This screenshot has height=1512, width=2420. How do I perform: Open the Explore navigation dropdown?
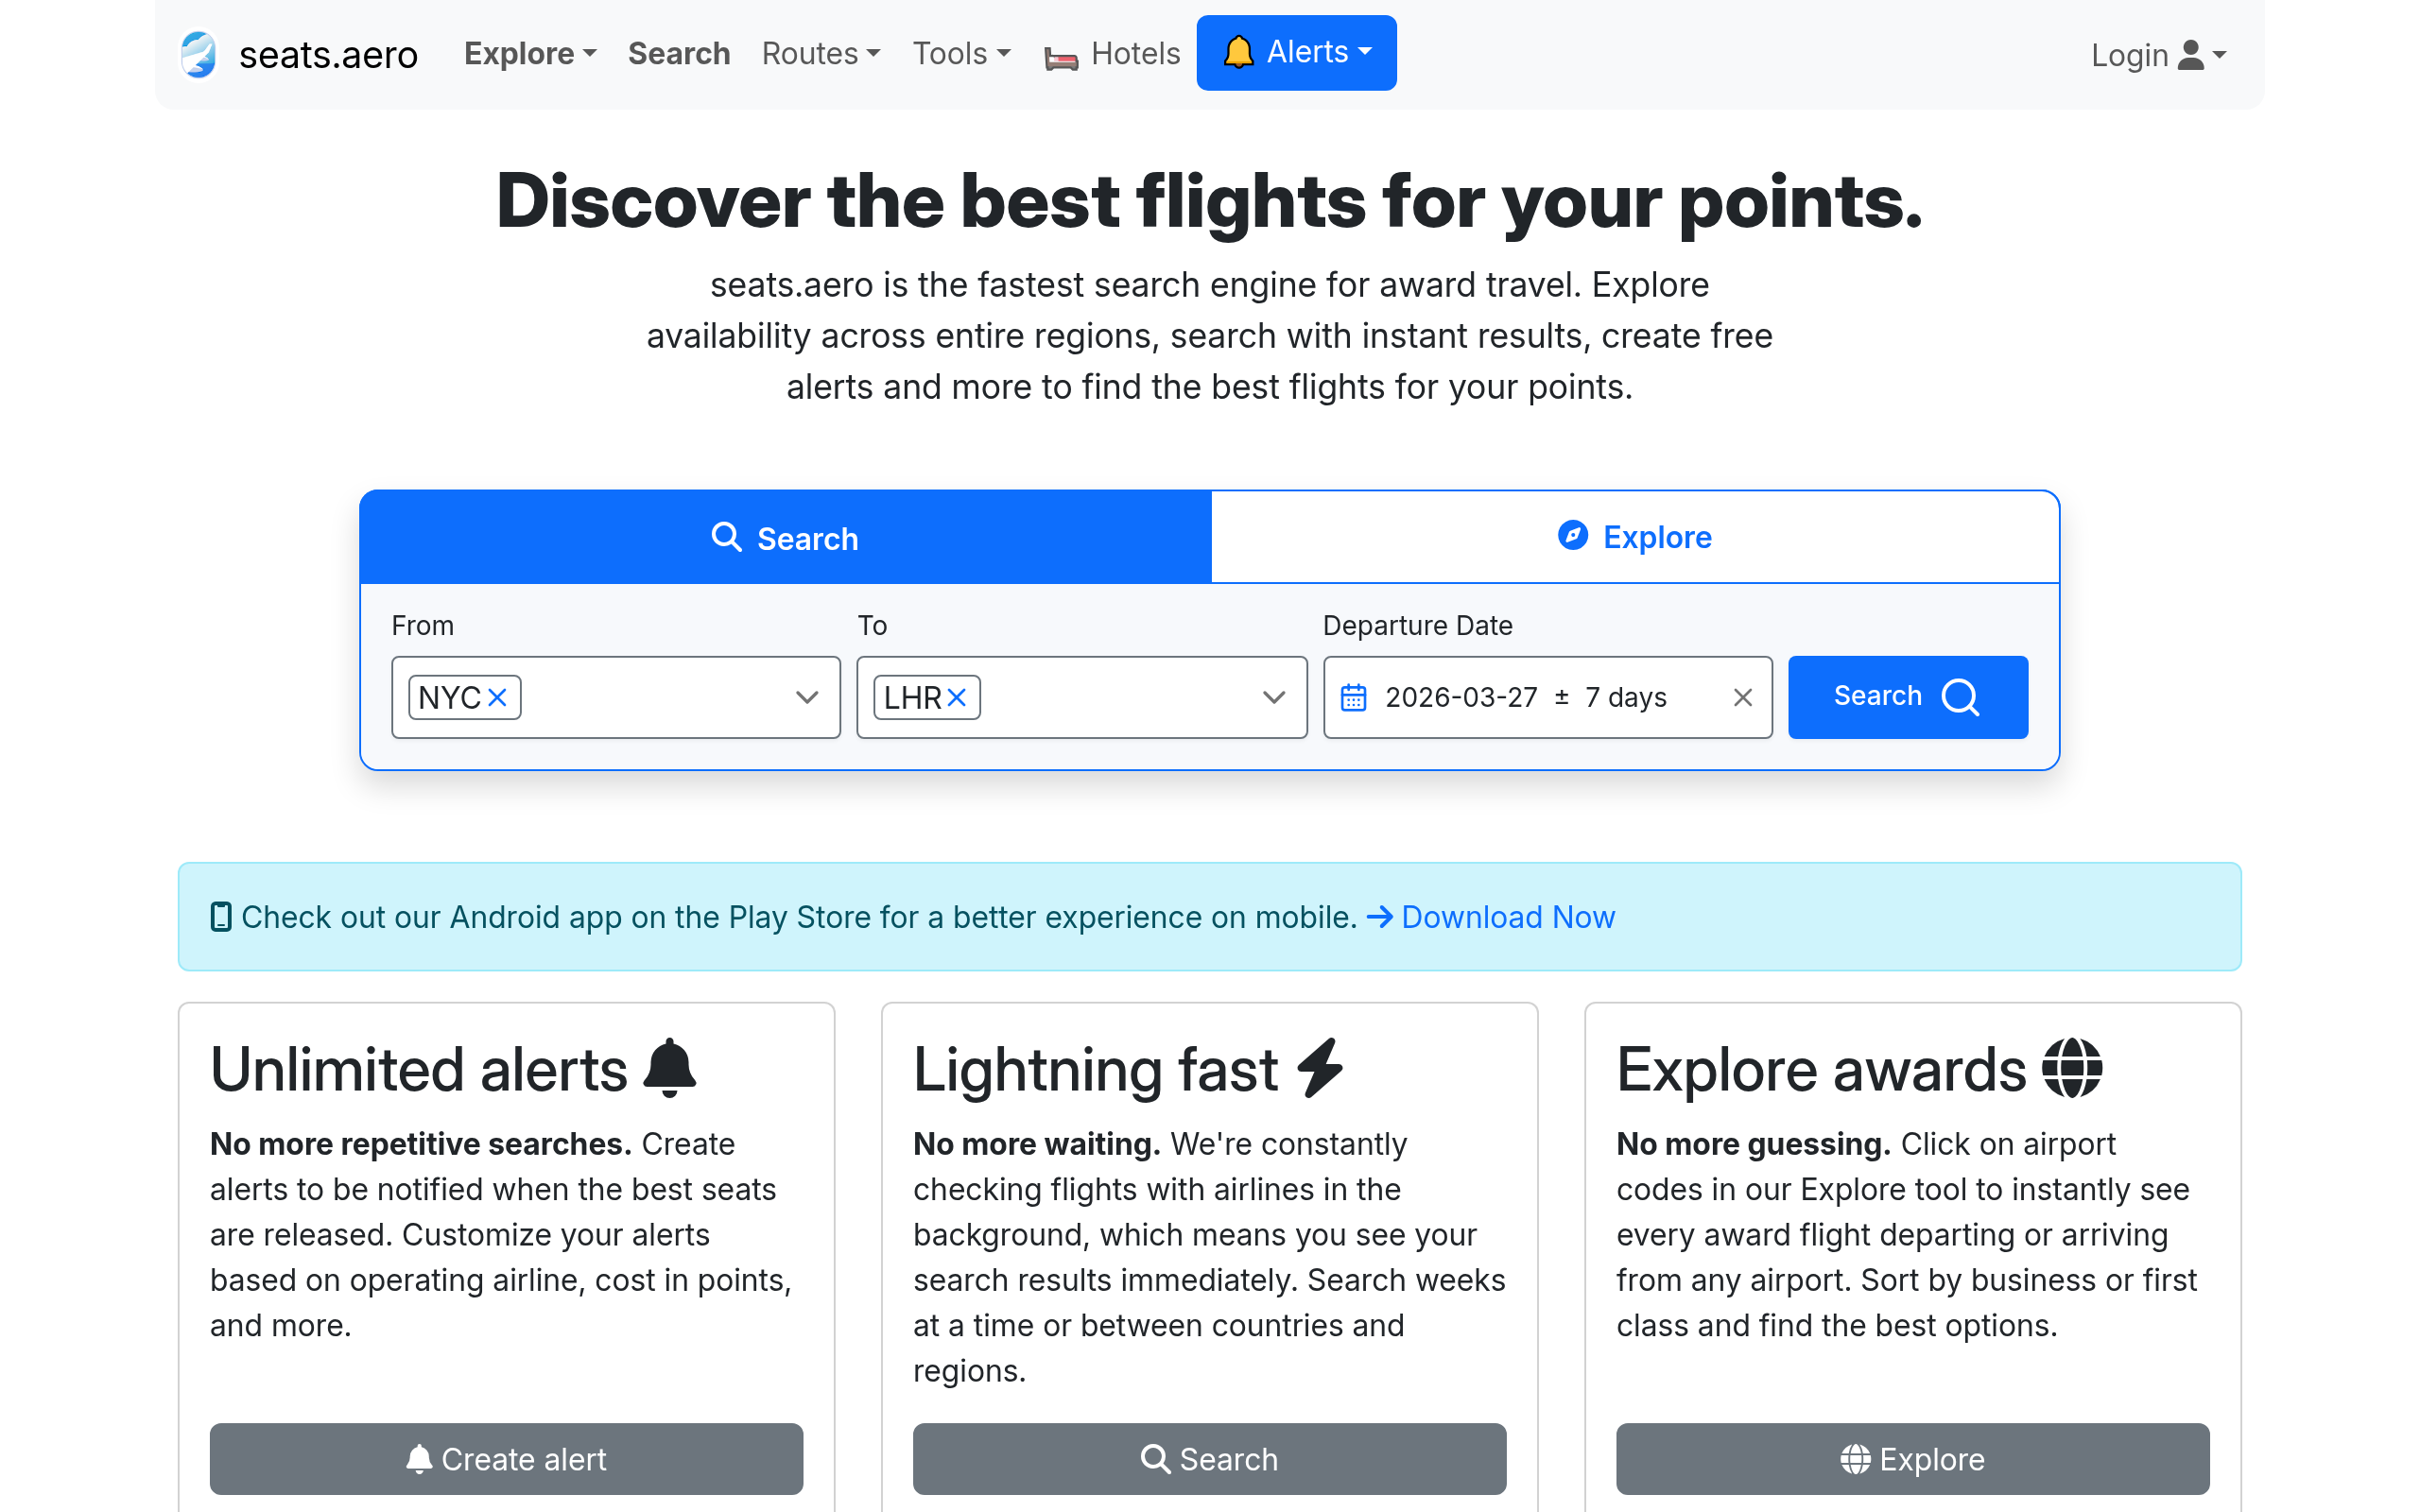click(x=530, y=54)
